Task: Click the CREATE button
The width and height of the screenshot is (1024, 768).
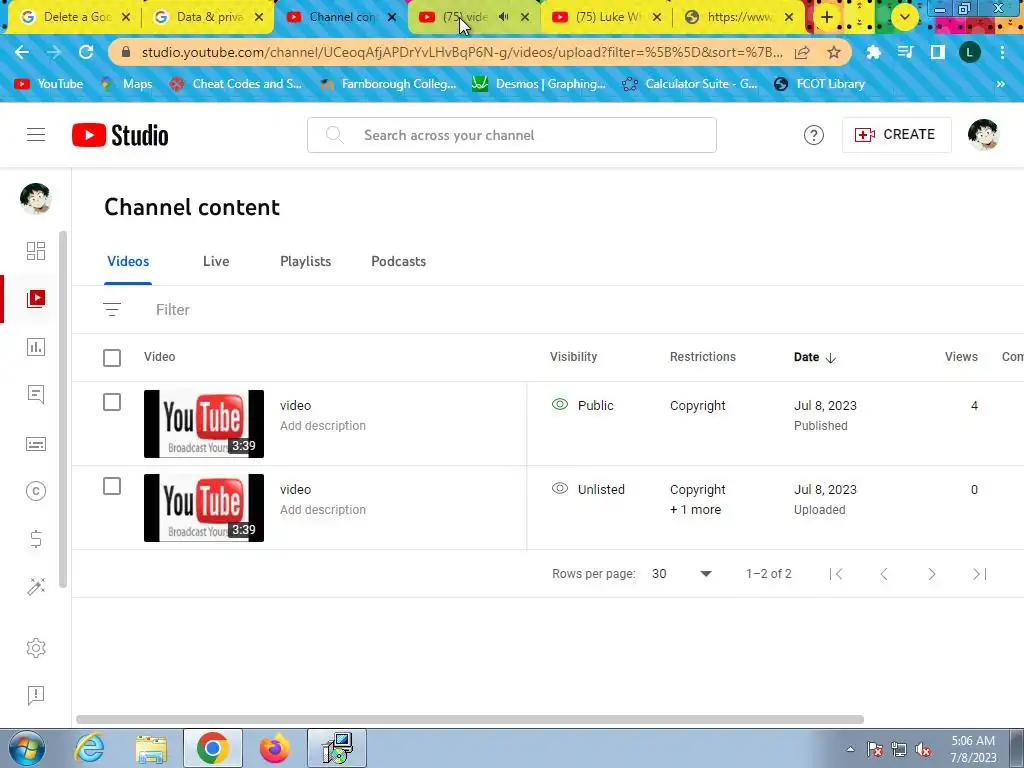Action: (896, 135)
